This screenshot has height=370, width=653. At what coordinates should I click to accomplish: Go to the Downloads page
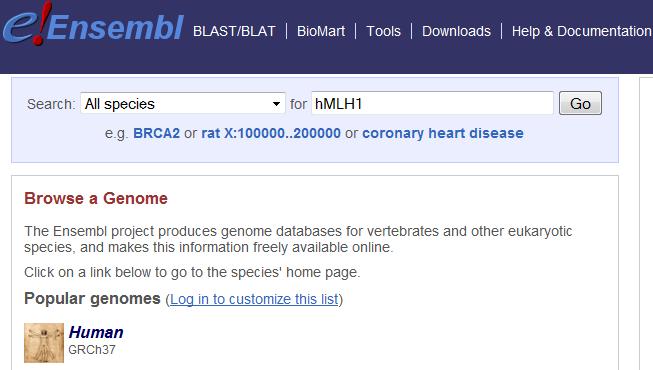[456, 31]
